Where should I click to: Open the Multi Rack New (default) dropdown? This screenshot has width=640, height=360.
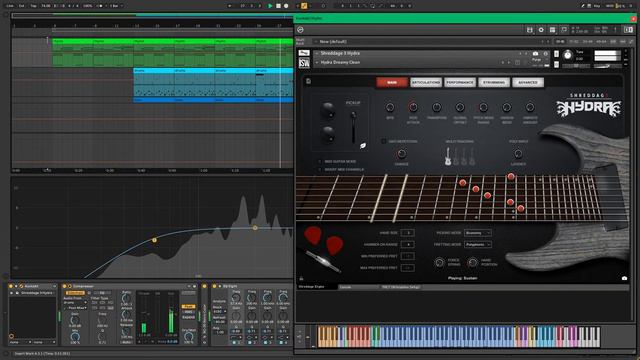[431, 42]
